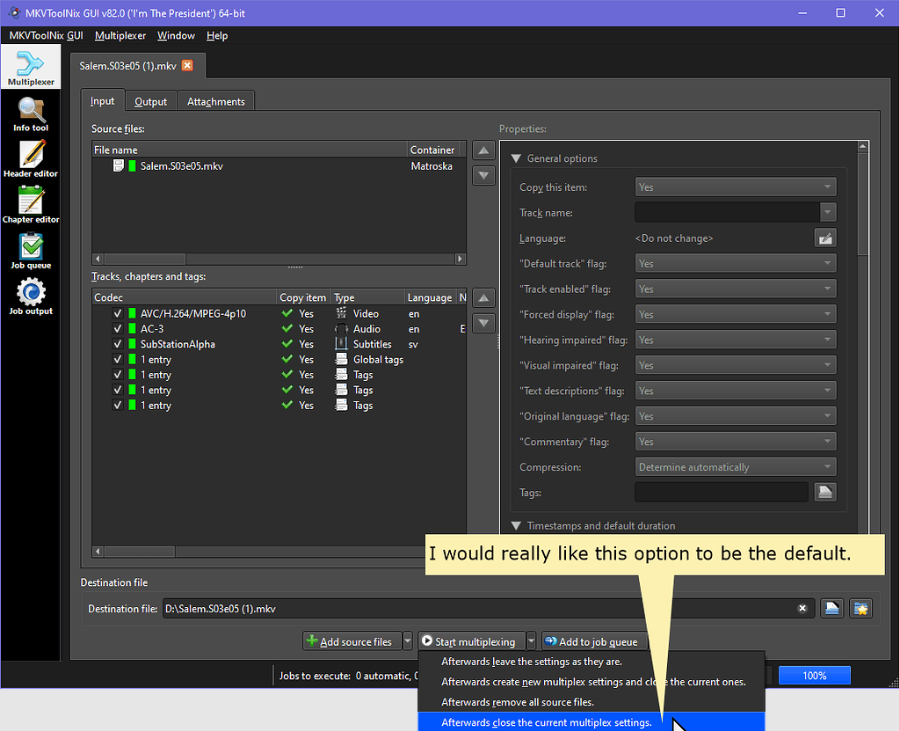Click the Destination file input field

(x=480, y=608)
